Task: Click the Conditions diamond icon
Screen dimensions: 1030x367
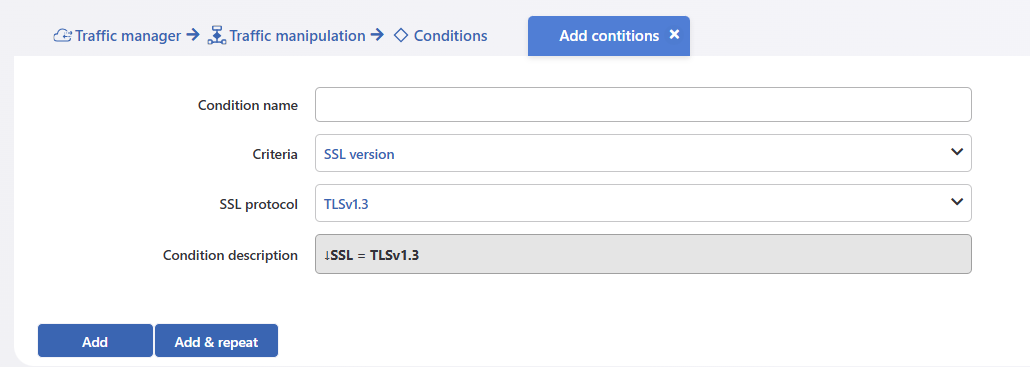Action: pos(401,35)
